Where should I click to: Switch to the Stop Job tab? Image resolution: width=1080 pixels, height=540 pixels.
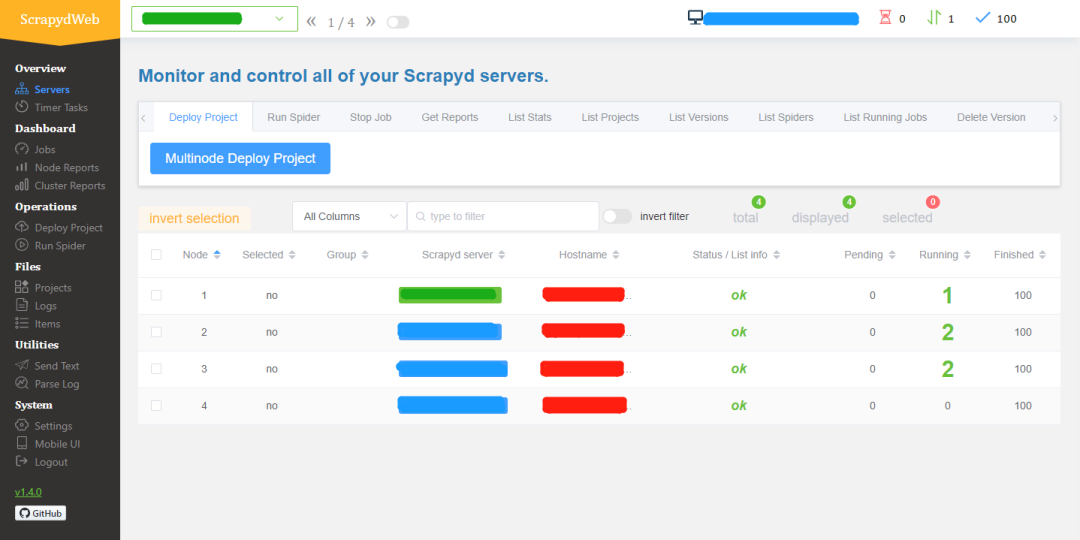click(x=371, y=117)
